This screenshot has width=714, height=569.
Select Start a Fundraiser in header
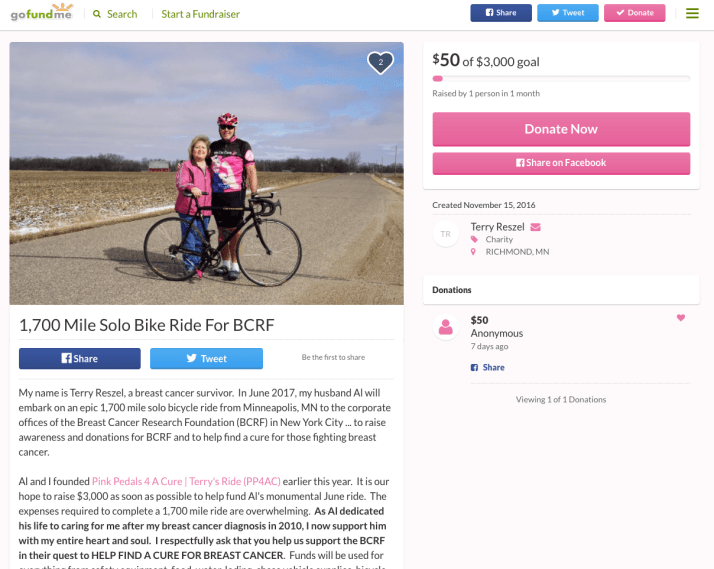[200, 14]
